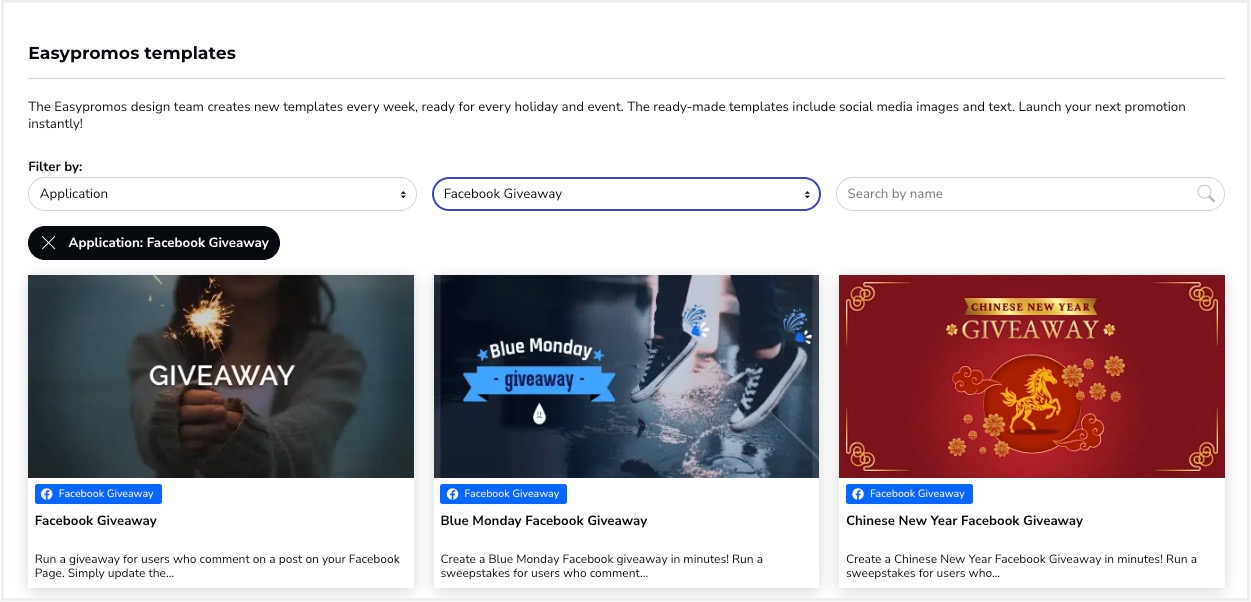The height and width of the screenshot is (602, 1251).
Task: Open the sparkler GIVEAWAY template thumbnail
Action: coord(221,376)
